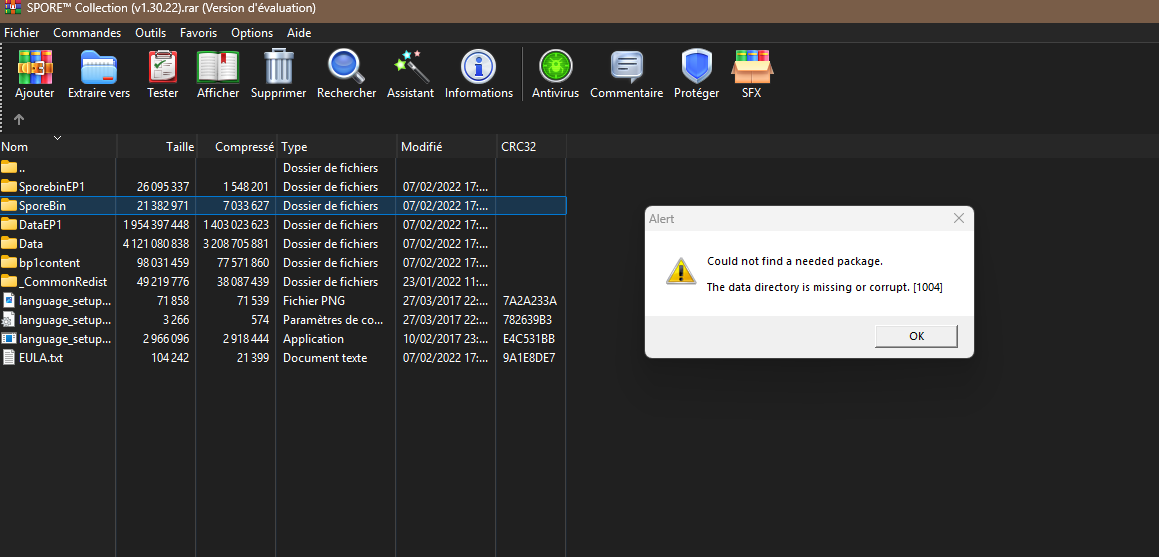This screenshot has height=557, width=1159.
Task: Launch the Assistant wand icon
Action: 410,66
